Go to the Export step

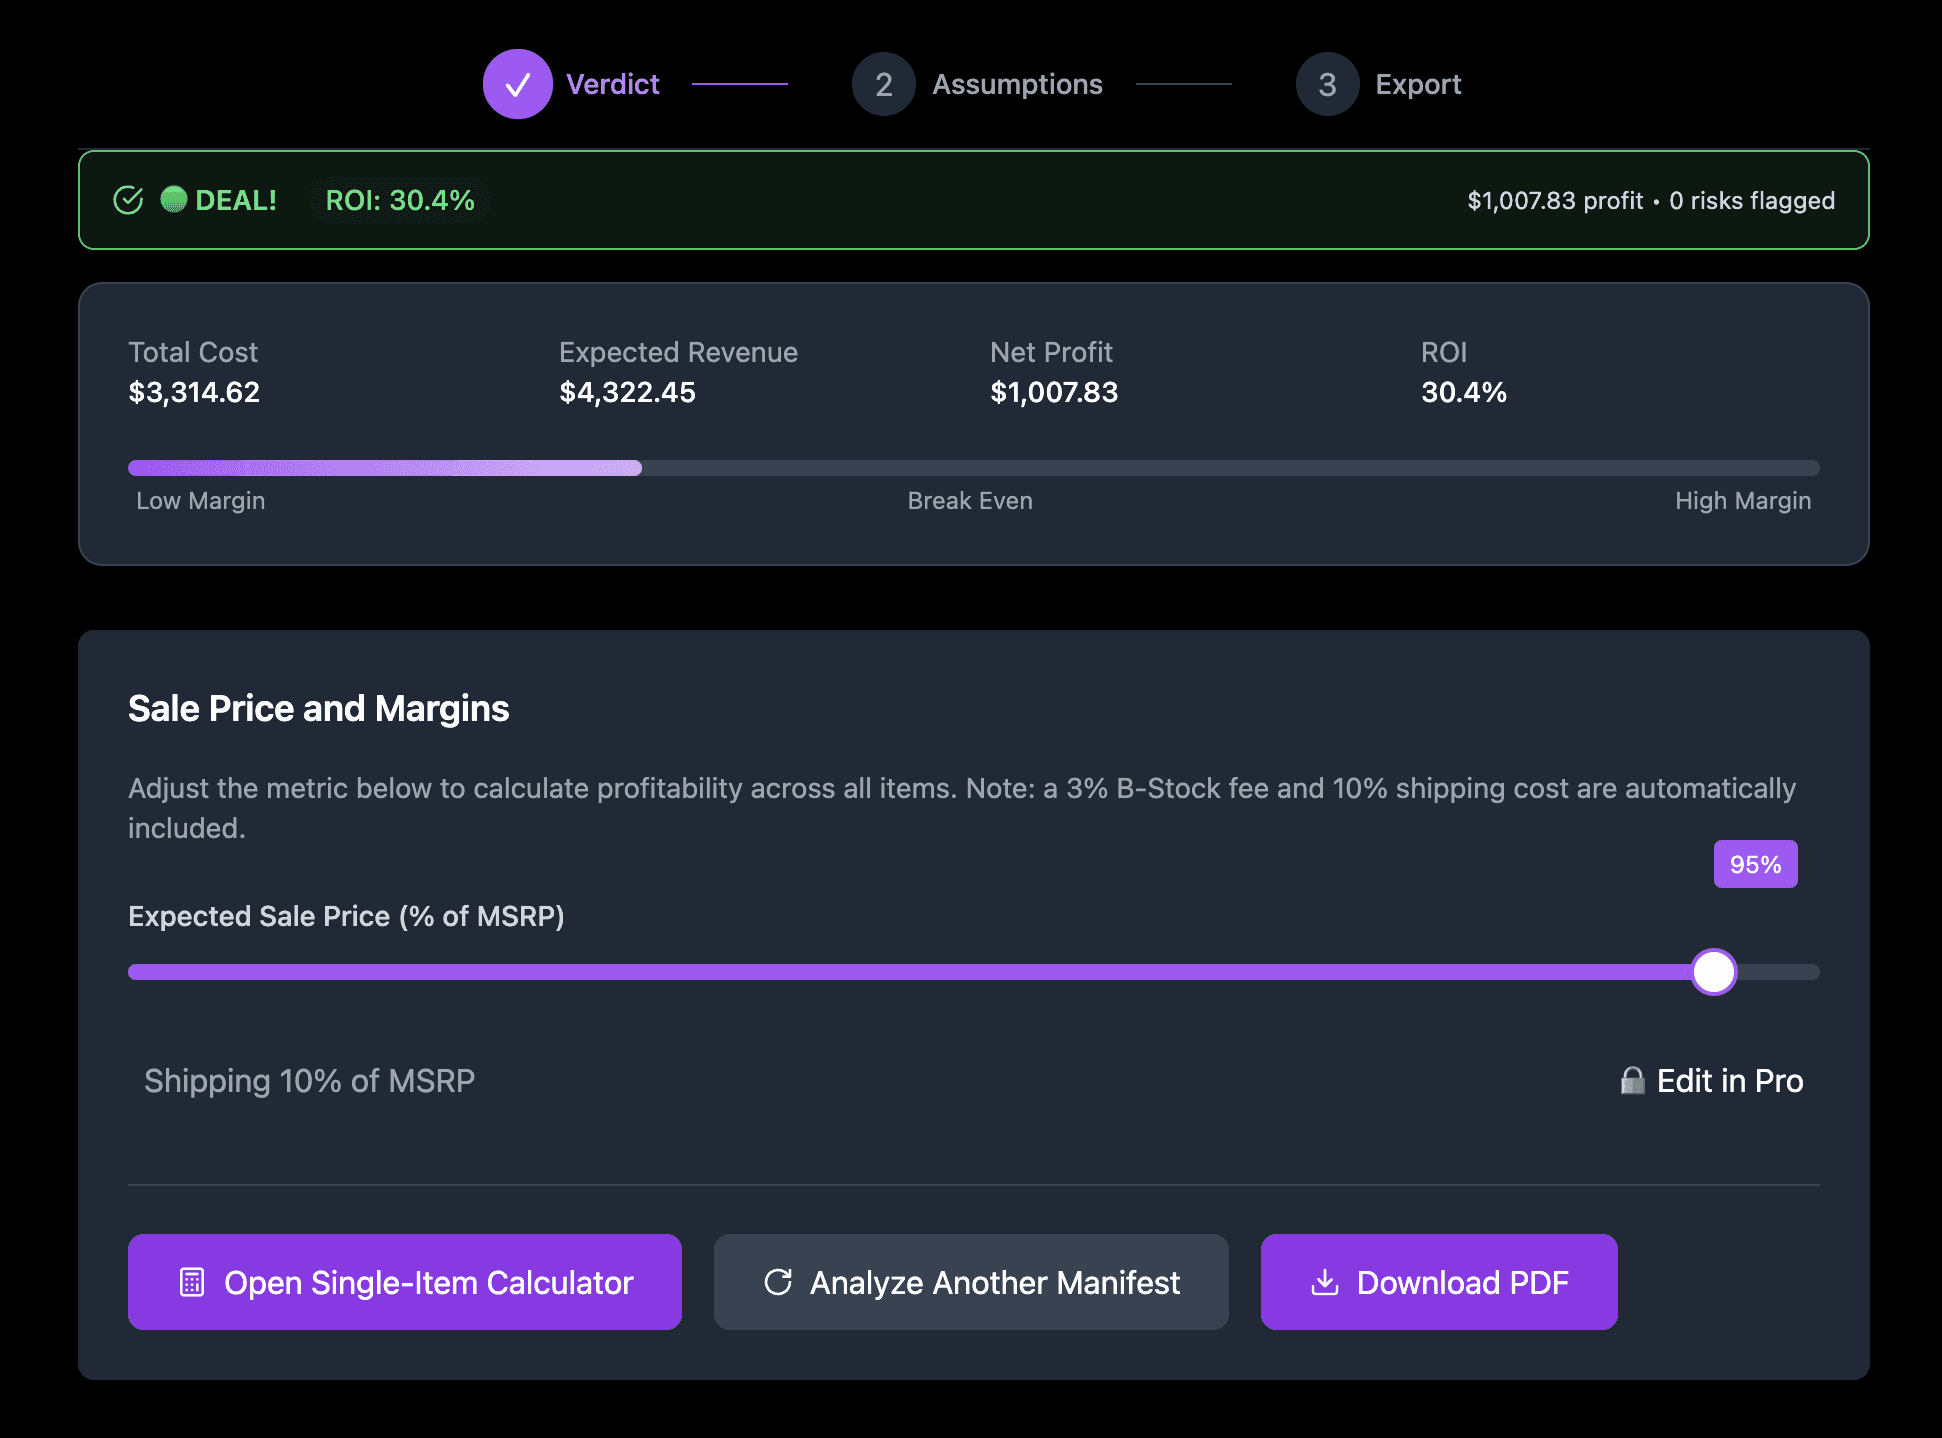click(x=1418, y=84)
